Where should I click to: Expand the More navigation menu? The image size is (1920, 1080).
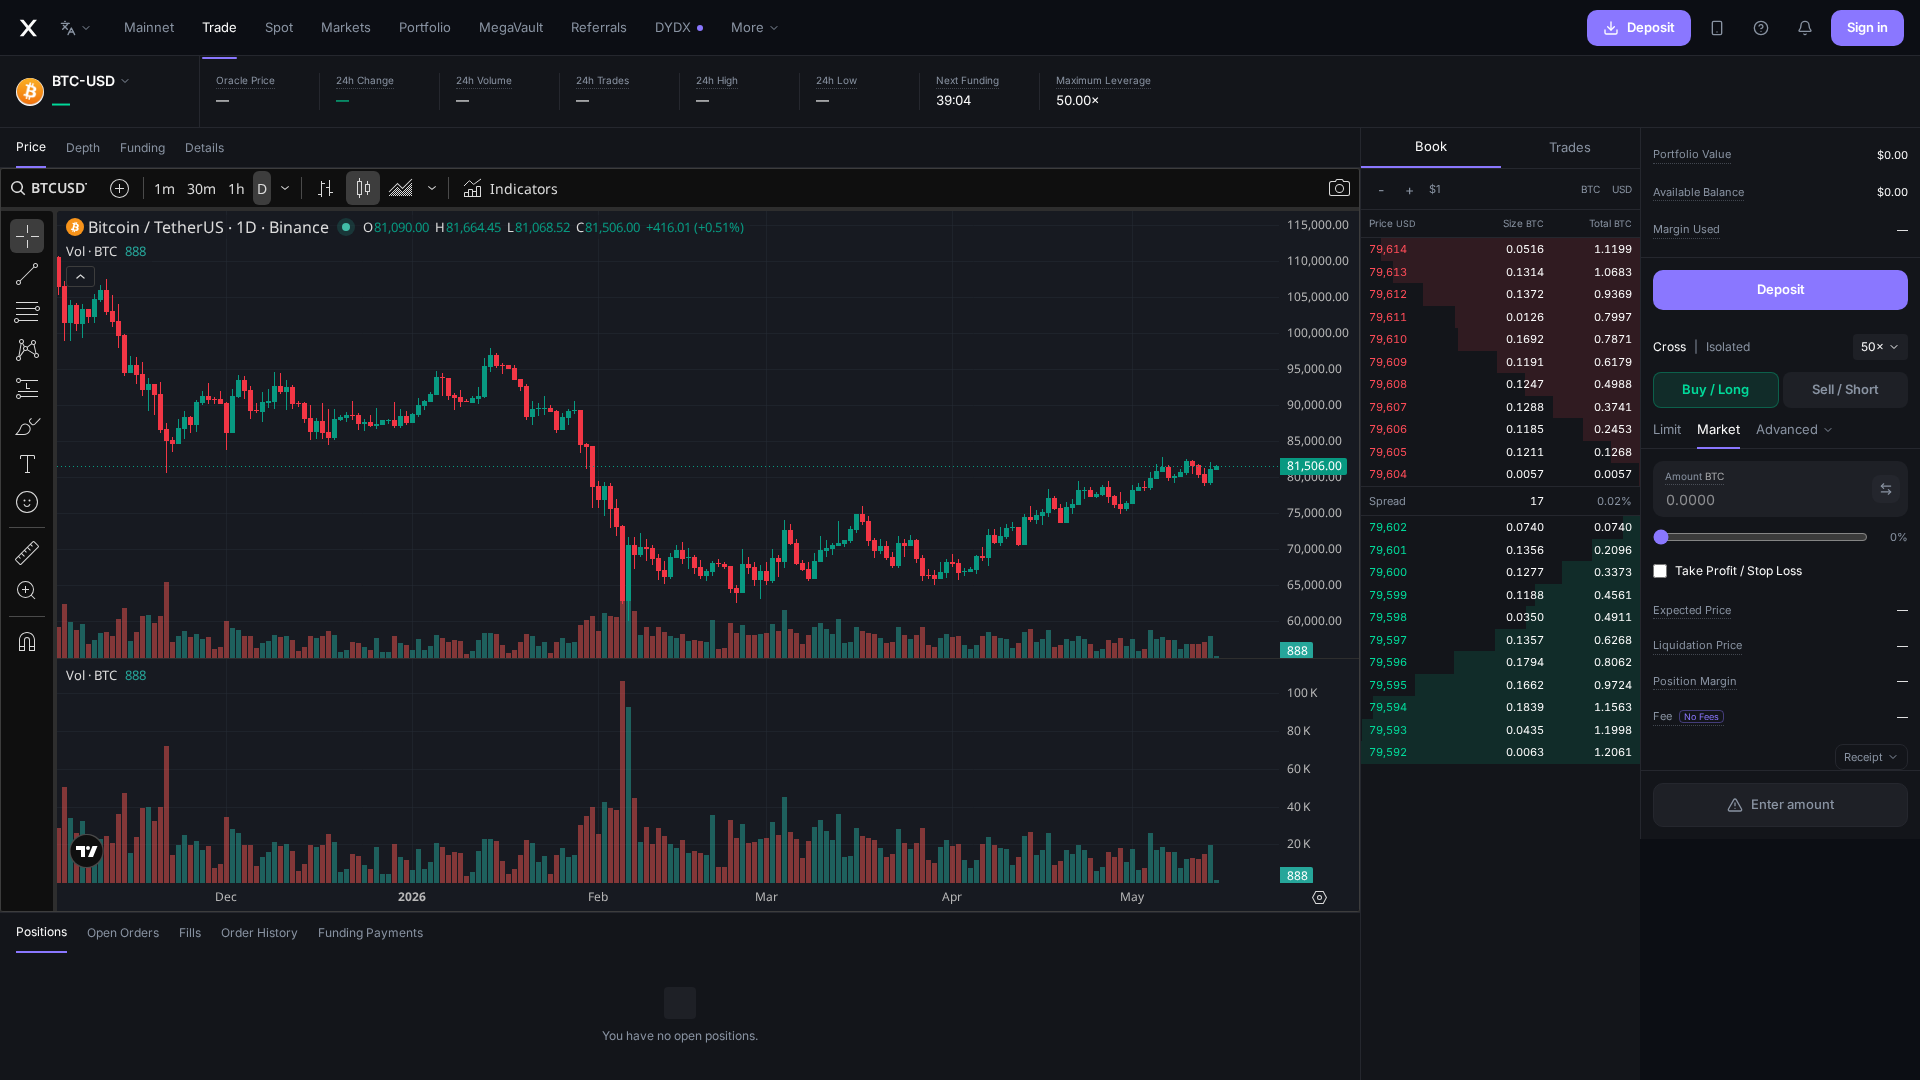(754, 28)
